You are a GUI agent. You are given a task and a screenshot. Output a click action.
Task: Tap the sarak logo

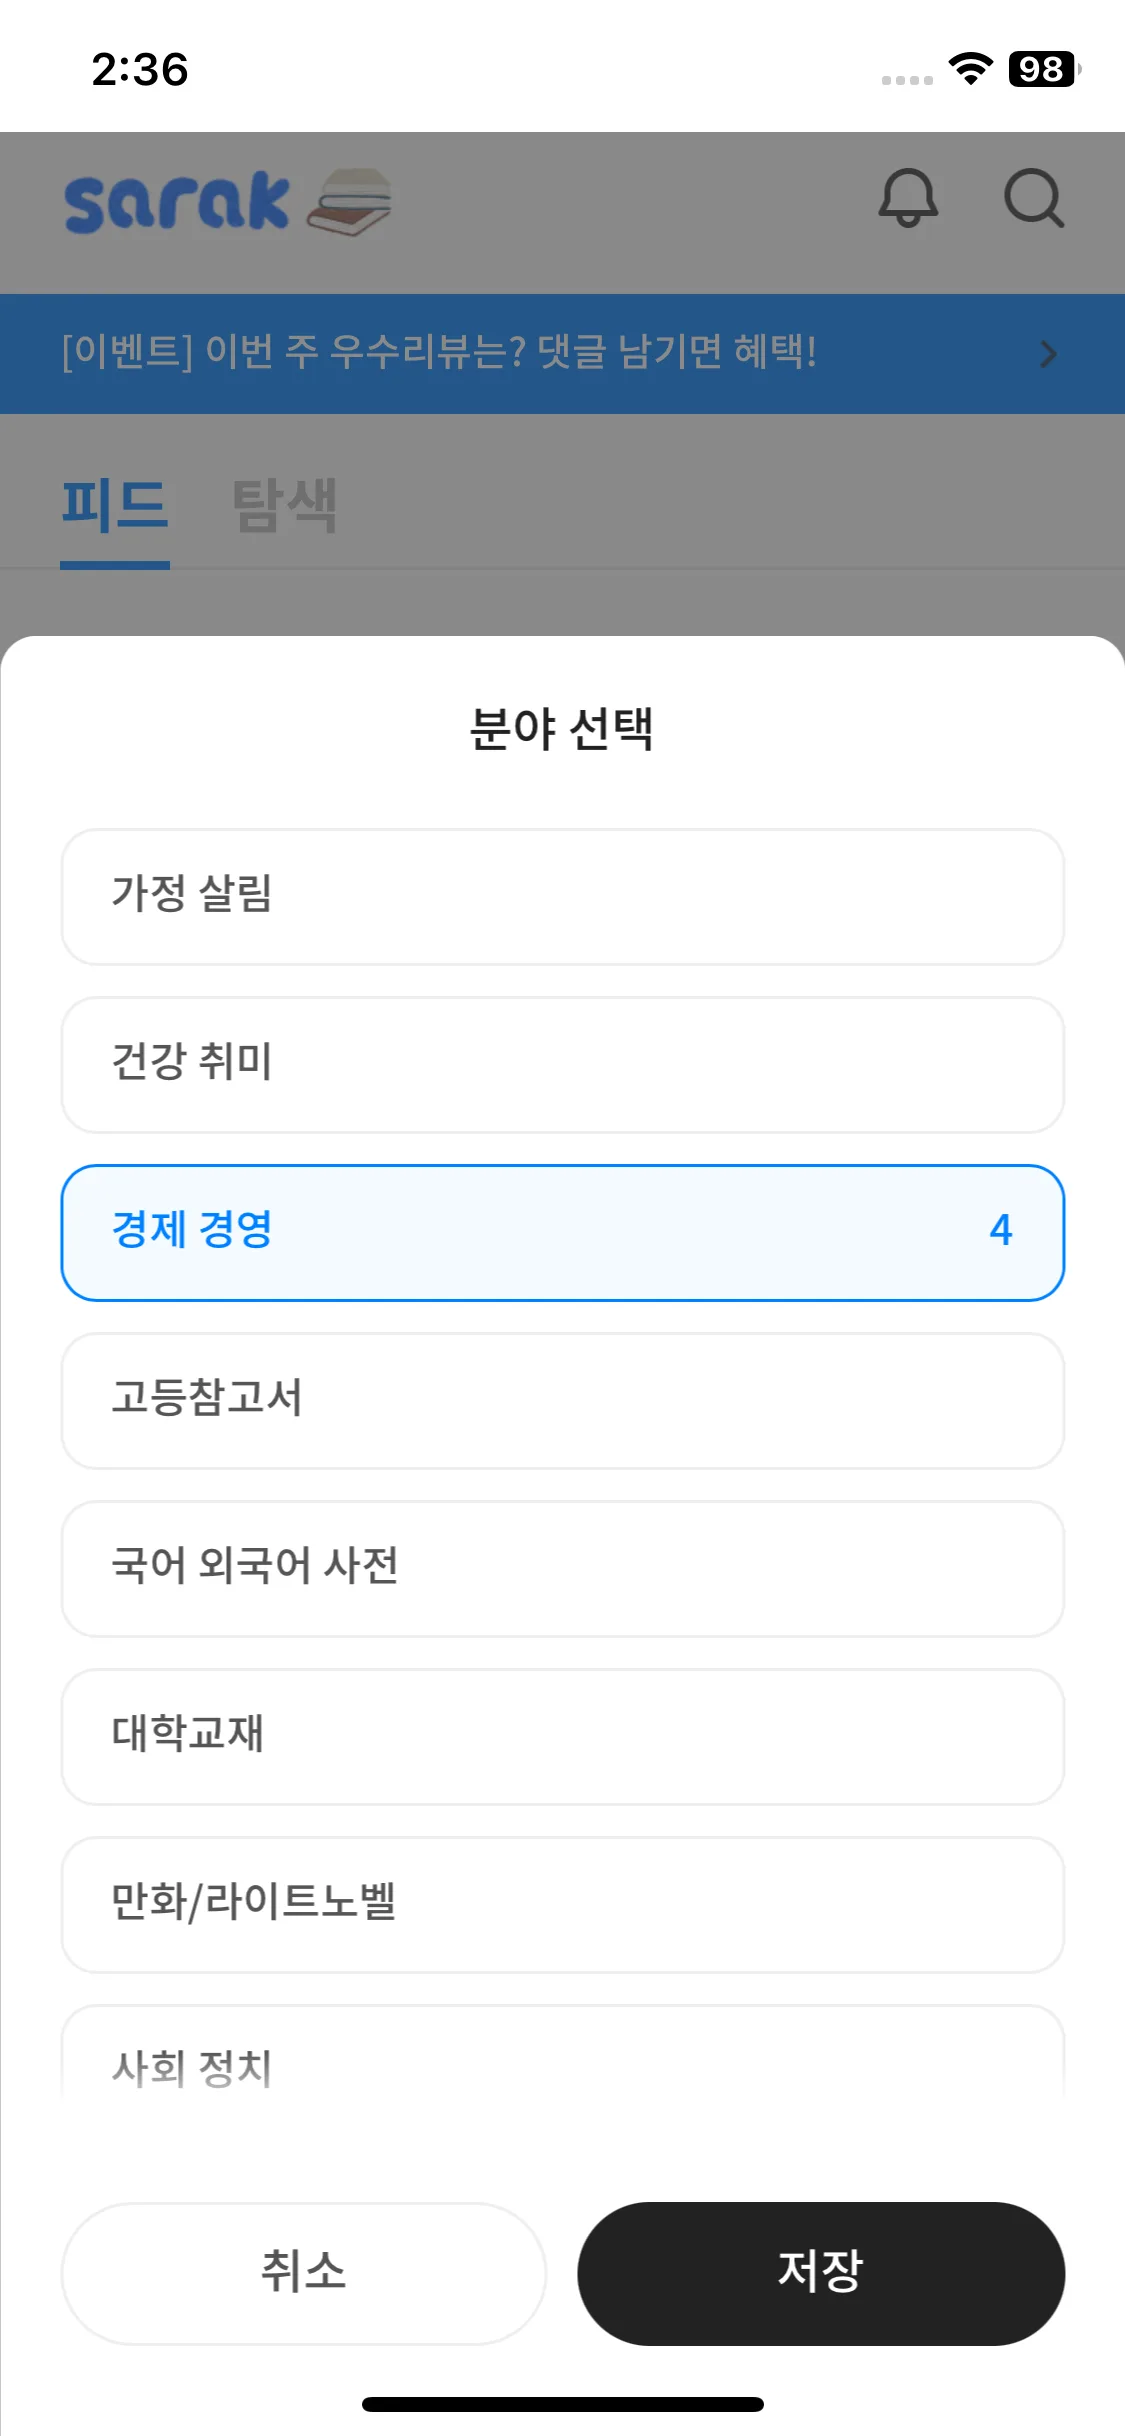click(x=177, y=203)
